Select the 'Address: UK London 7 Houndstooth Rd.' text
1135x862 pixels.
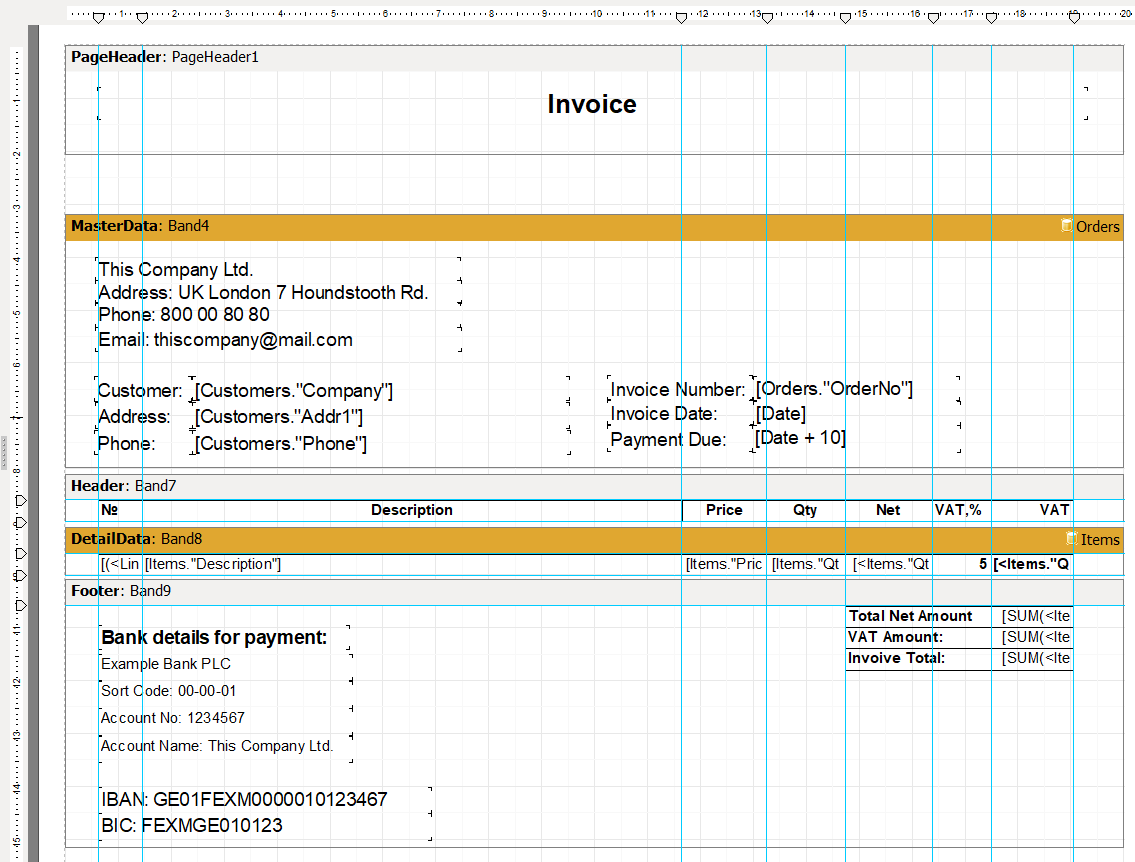tap(263, 292)
